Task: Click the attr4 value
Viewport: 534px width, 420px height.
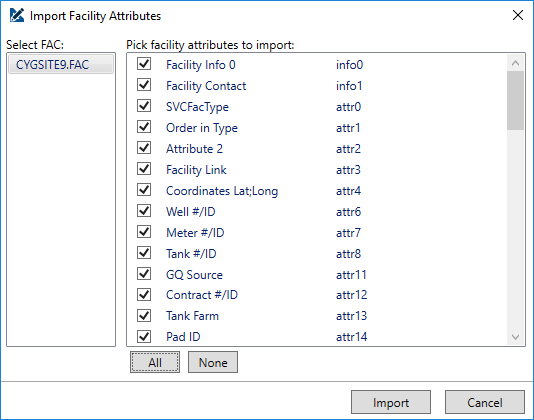Action: pyautogui.click(x=348, y=191)
